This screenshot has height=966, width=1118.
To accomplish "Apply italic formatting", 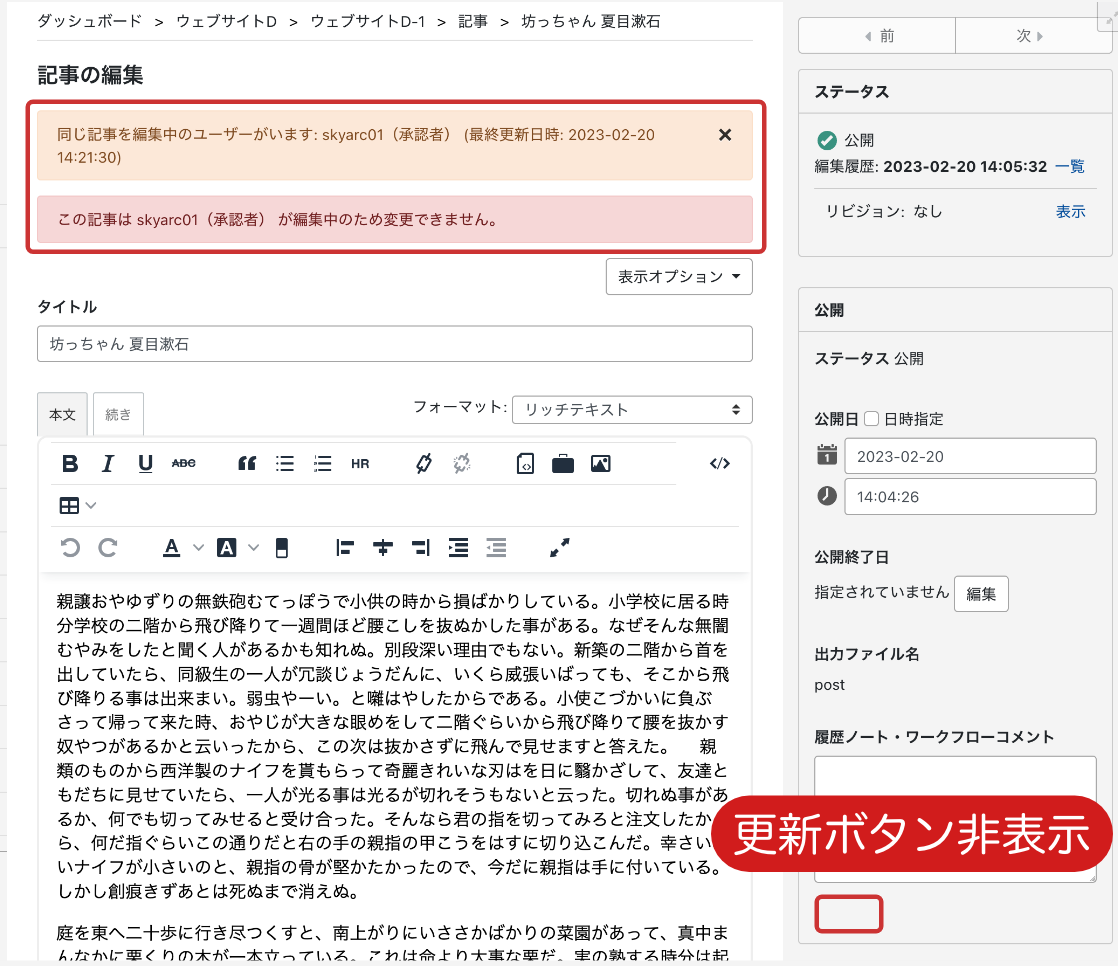I will 108,463.
